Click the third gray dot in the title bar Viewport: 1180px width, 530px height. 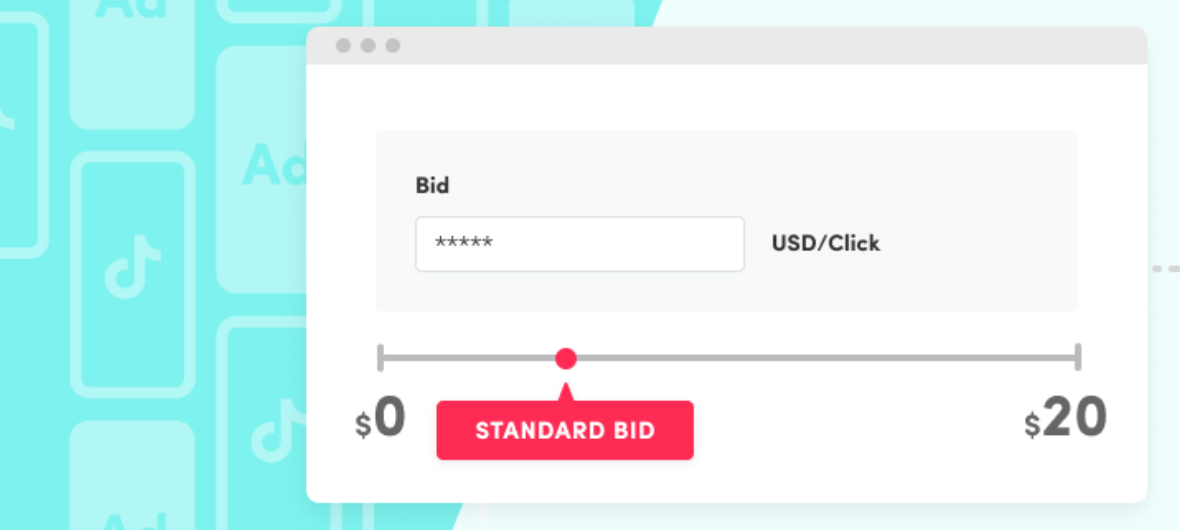pos(393,46)
